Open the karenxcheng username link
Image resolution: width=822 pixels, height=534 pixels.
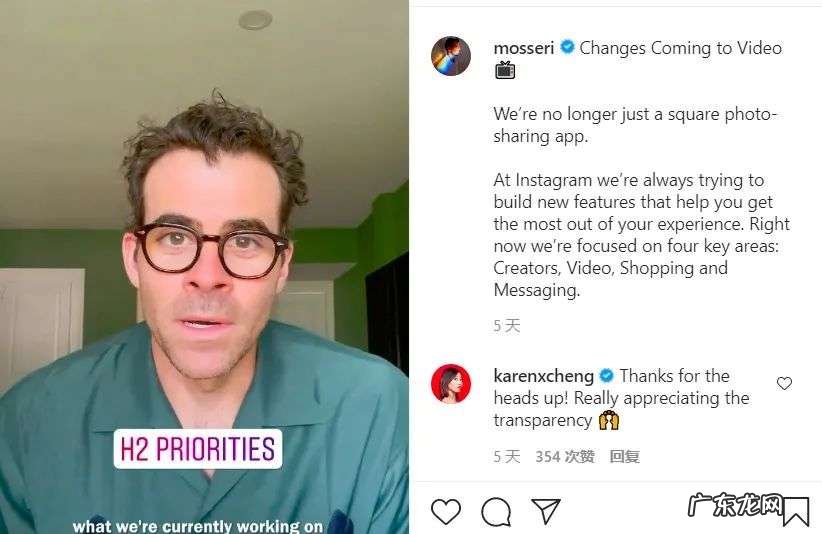point(544,376)
